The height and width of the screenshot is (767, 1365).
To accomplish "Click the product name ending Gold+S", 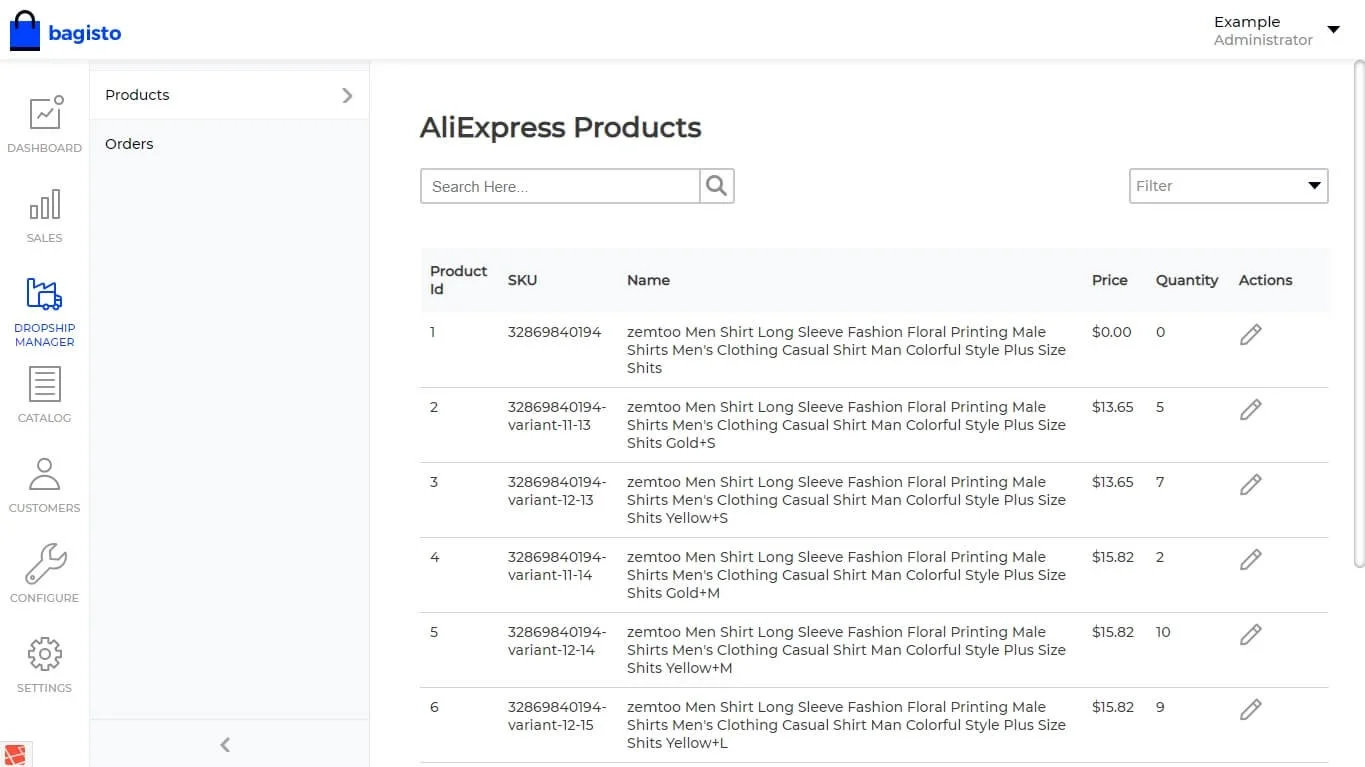I will tap(846, 425).
